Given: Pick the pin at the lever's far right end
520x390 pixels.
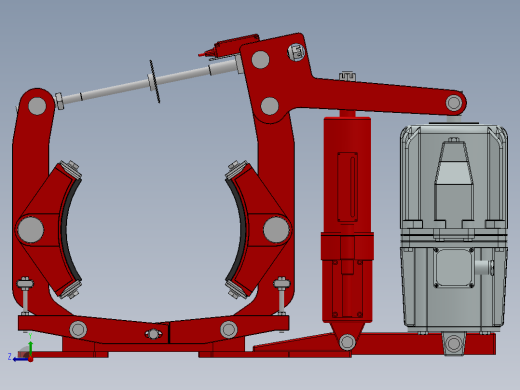Looking at the screenshot, I should tap(454, 103).
